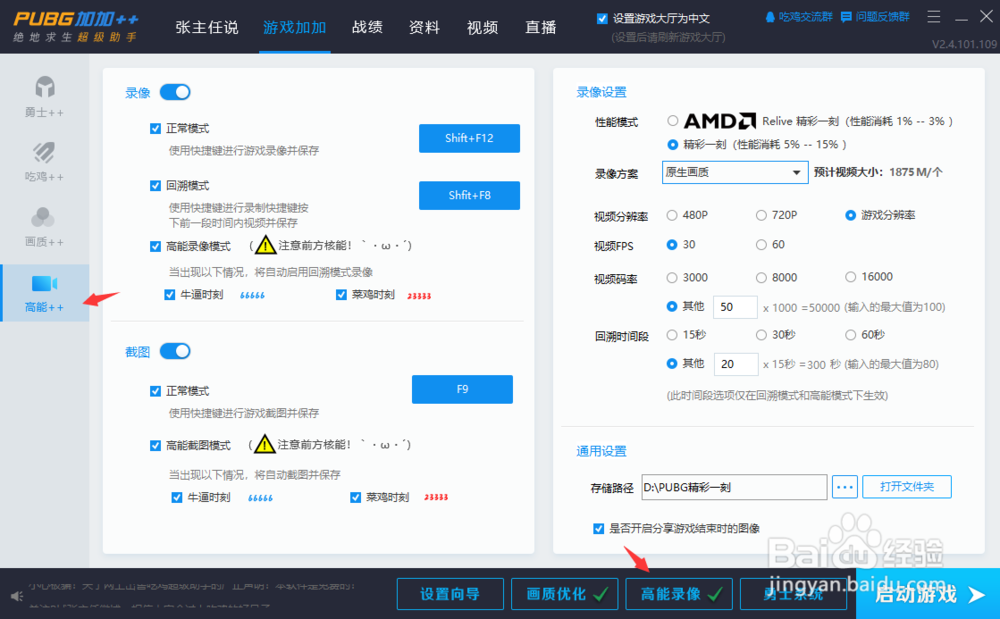Click the 画质优化 button
1000x619 pixels.
pos(564,594)
